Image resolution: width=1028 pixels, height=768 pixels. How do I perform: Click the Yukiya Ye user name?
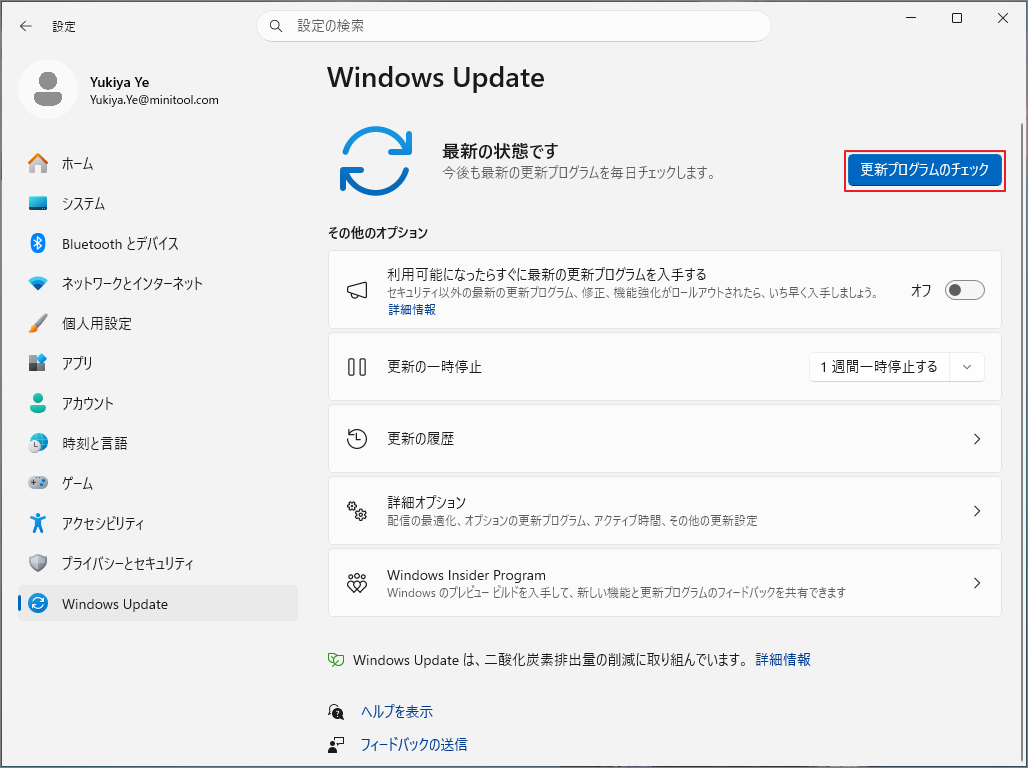coord(119,82)
